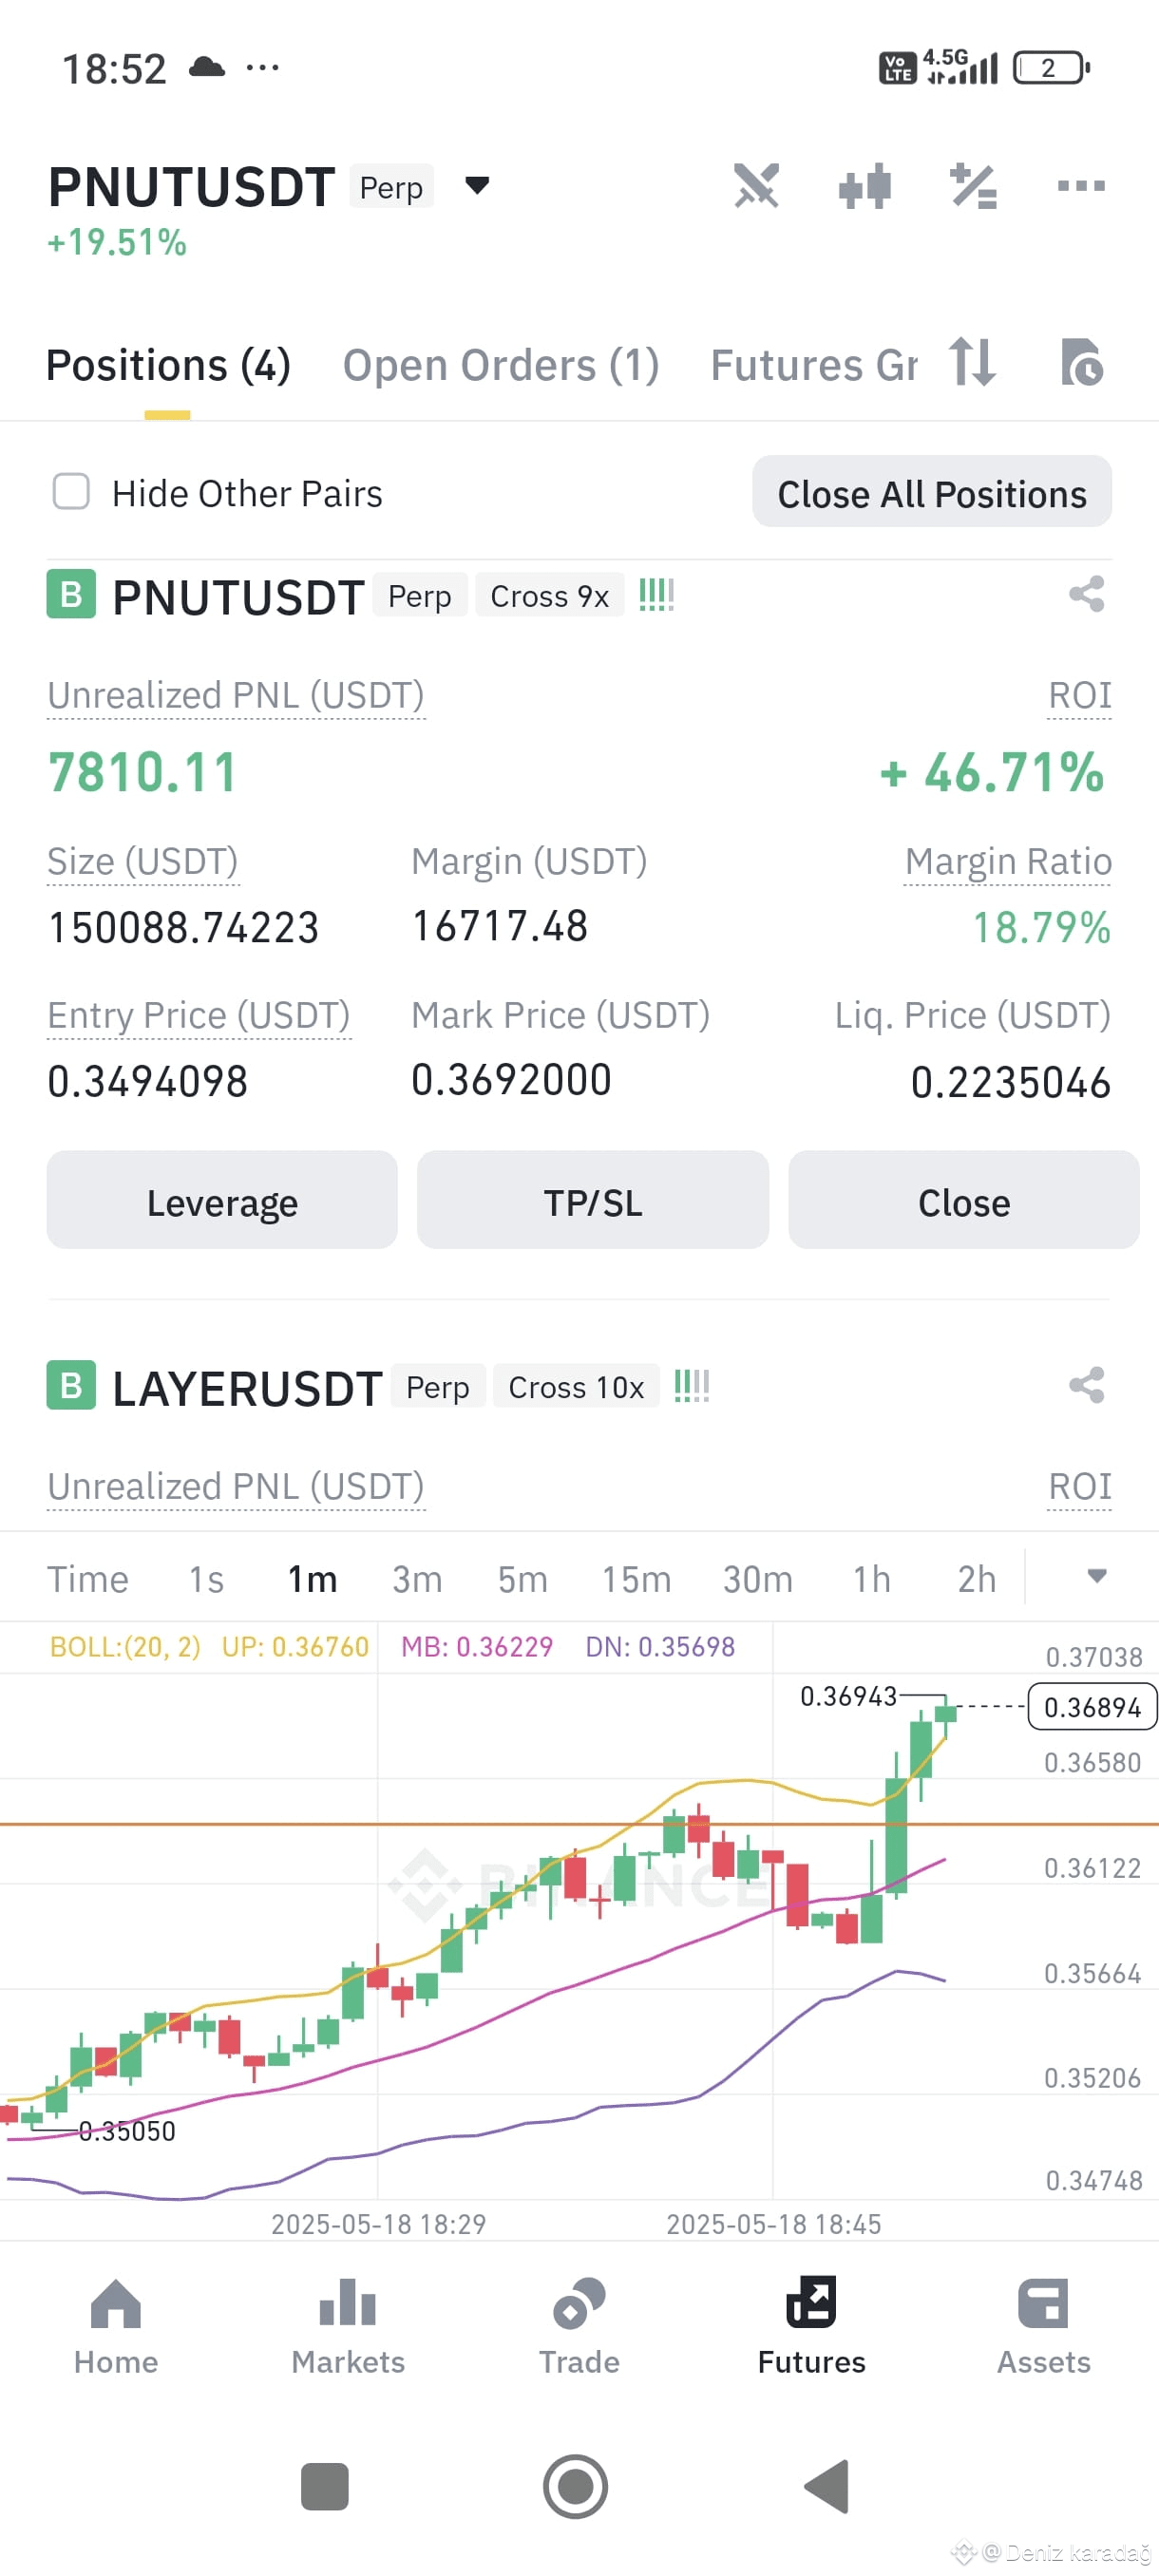Tap the Android home circle button
1159x2576 pixels.
576,2486
